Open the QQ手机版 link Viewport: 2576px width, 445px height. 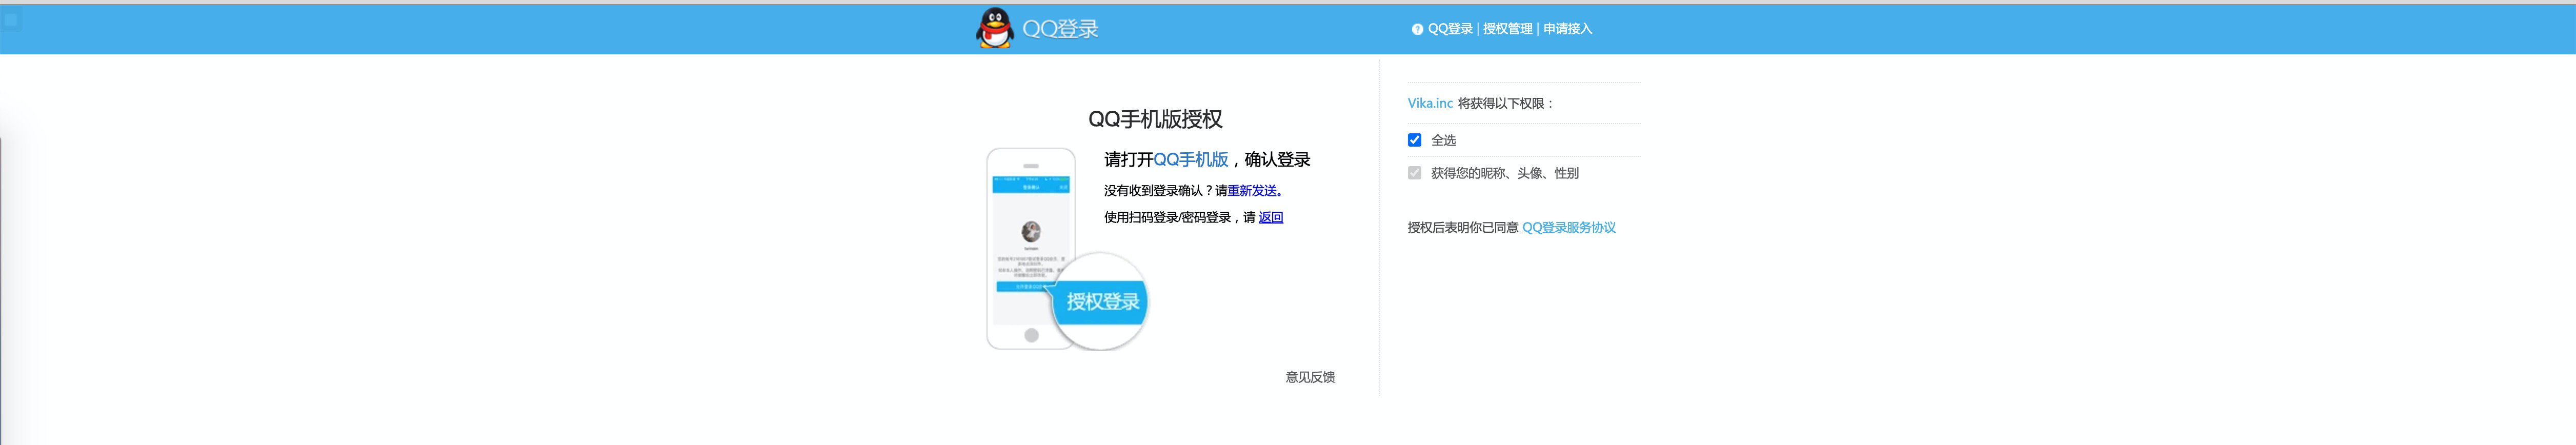(x=1190, y=159)
